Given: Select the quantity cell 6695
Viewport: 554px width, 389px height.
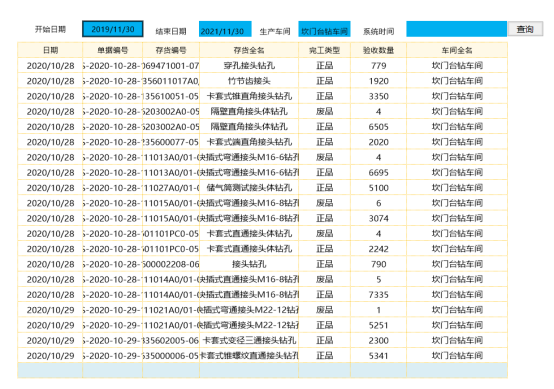Looking at the screenshot, I should coord(378,172).
